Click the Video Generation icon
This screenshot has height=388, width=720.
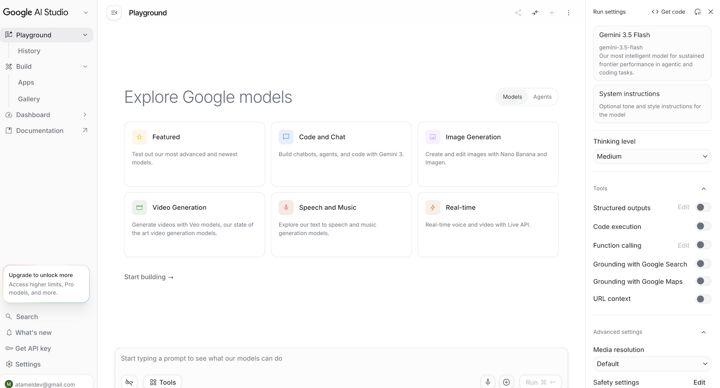(x=139, y=208)
